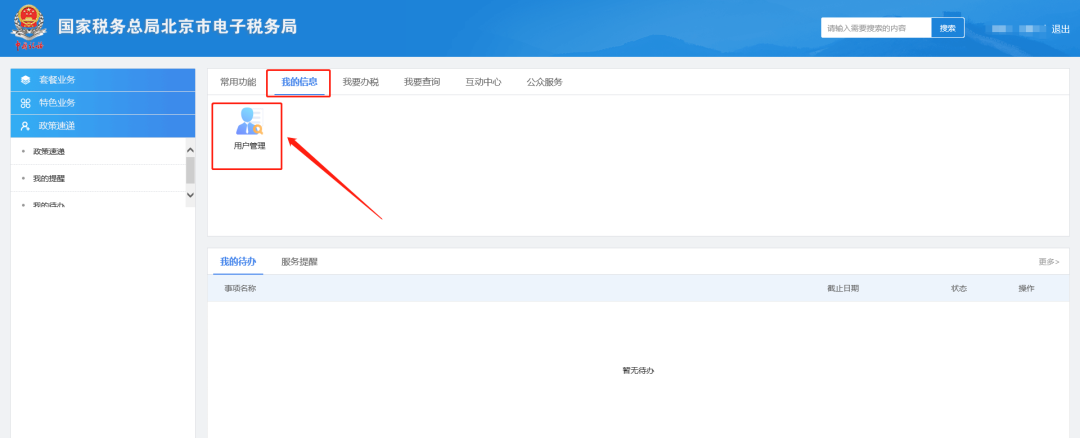Switch to the 常用功能 tab

coord(238,82)
